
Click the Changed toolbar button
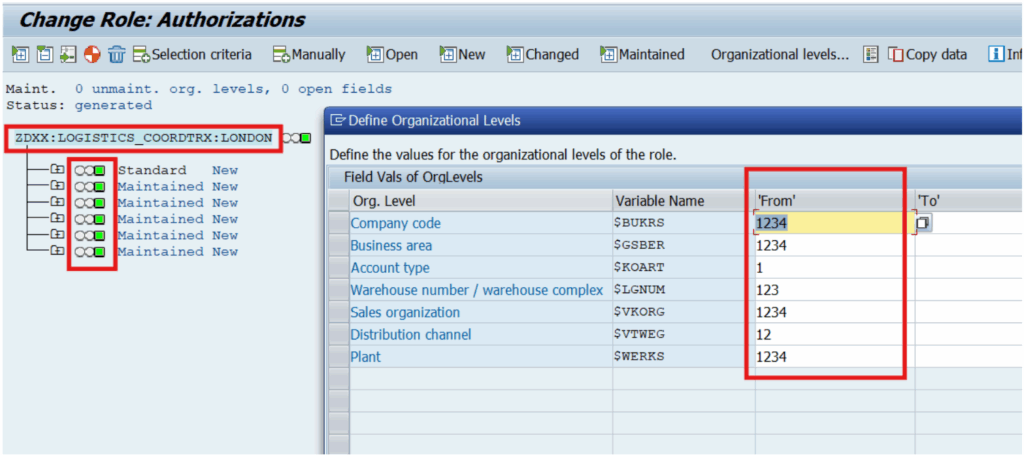[543, 55]
